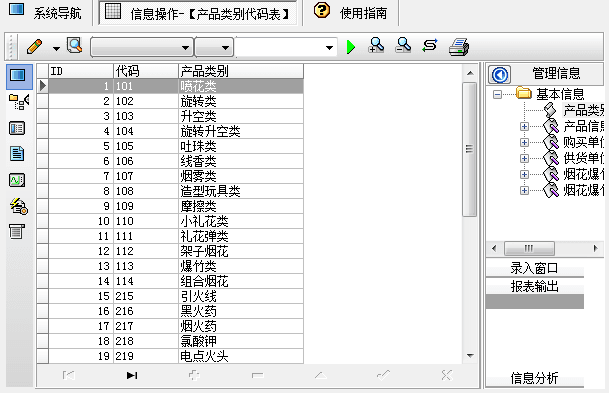This screenshot has height=393, width=609.
Task: Click the post checkmark navigator button
Action: click(383, 375)
